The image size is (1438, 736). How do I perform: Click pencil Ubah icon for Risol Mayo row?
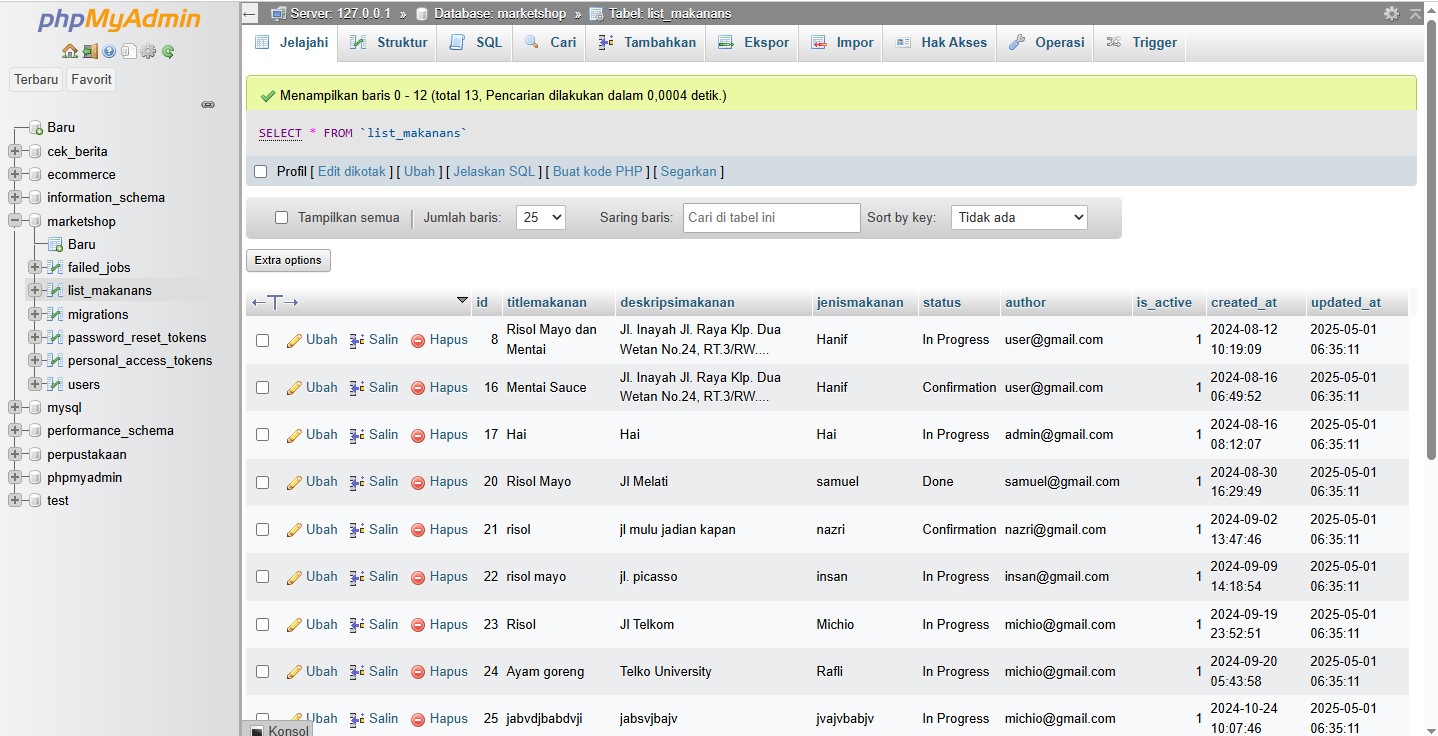(x=294, y=482)
